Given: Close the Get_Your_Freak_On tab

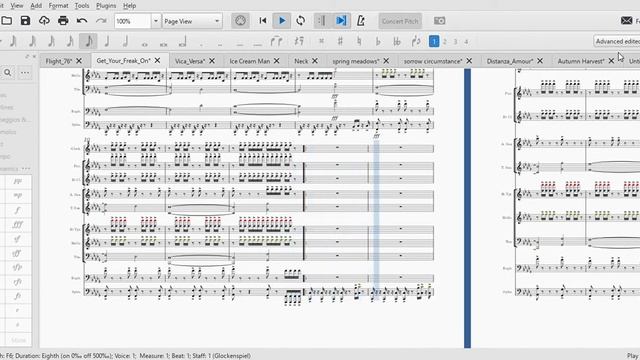Looking at the screenshot, I should [157, 60].
